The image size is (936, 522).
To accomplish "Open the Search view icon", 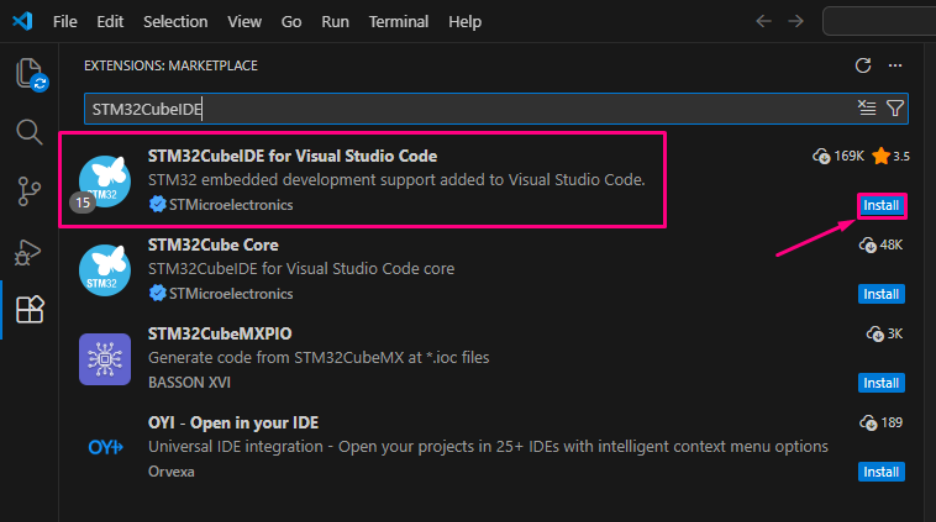I will 30,132.
